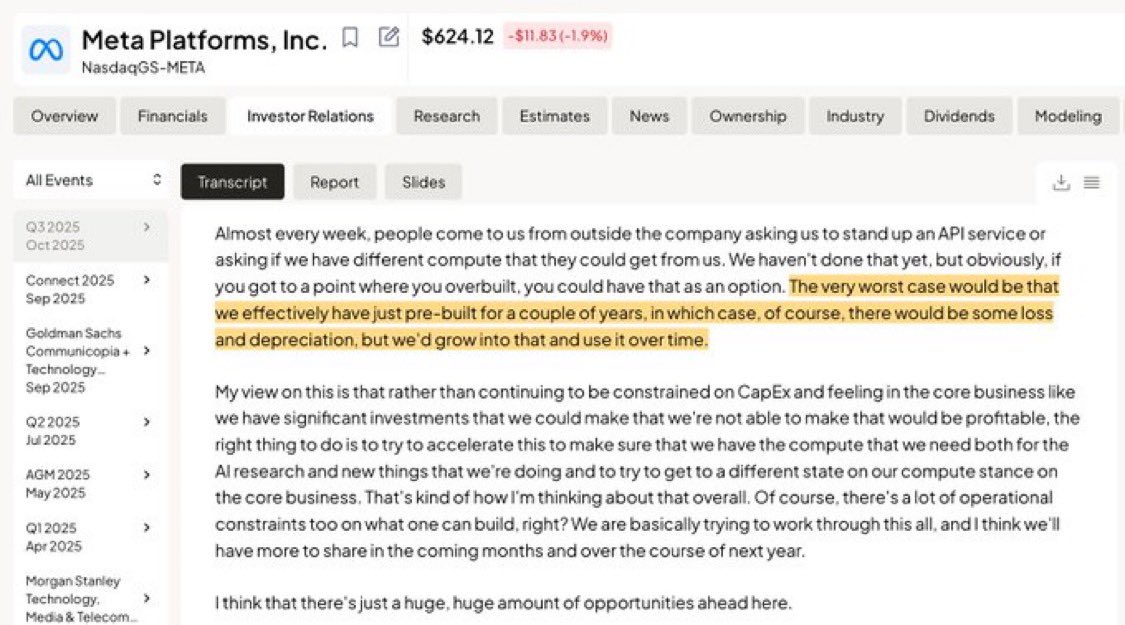Show the Slides view
1125x625 pixels.
(423, 182)
